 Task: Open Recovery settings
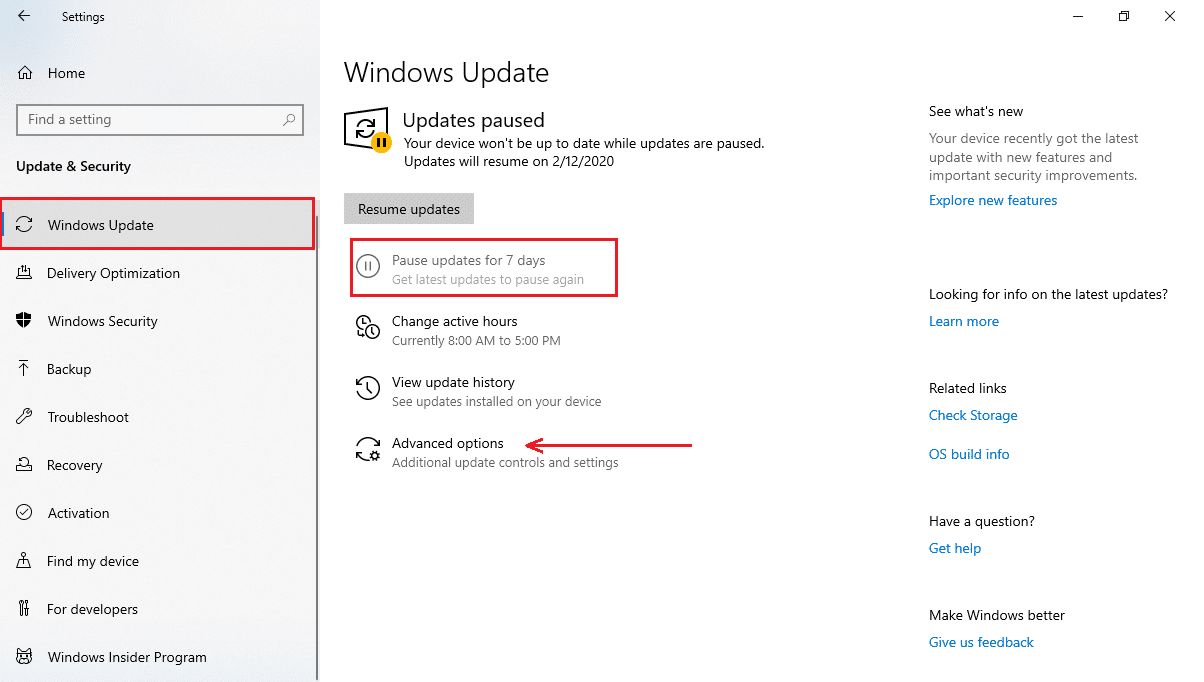pyautogui.click(x=74, y=465)
